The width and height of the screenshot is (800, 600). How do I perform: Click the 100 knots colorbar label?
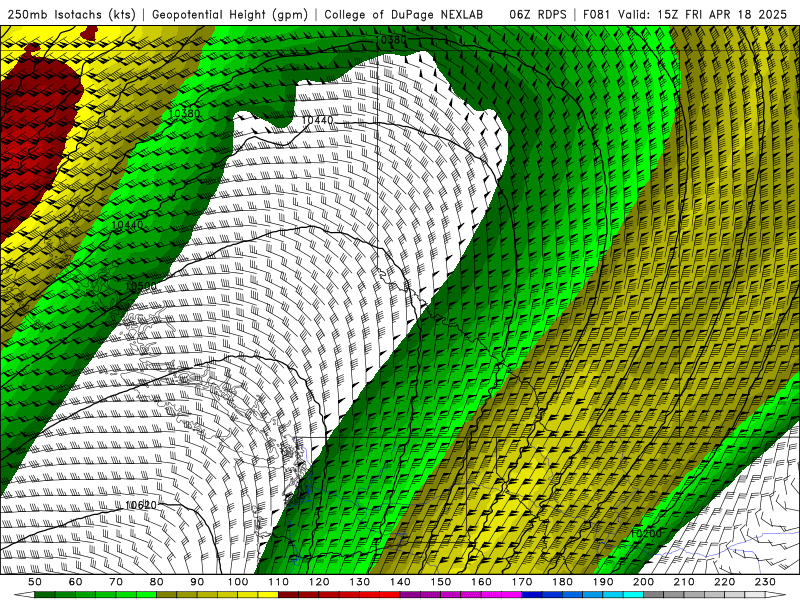pyautogui.click(x=238, y=582)
